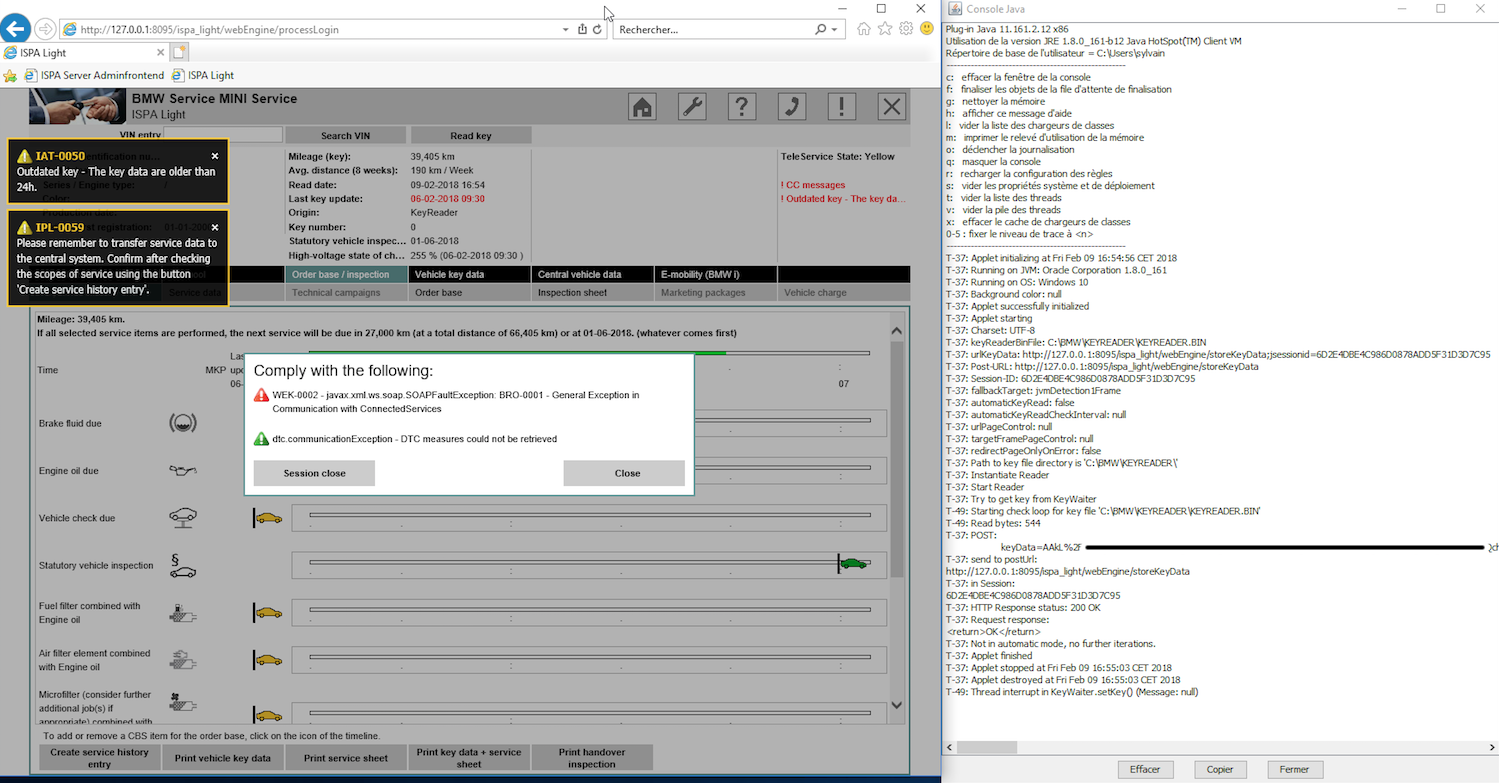The image size is (1499, 783).
Task: Open the Inspection sheet sub-tab
Action: (592, 293)
